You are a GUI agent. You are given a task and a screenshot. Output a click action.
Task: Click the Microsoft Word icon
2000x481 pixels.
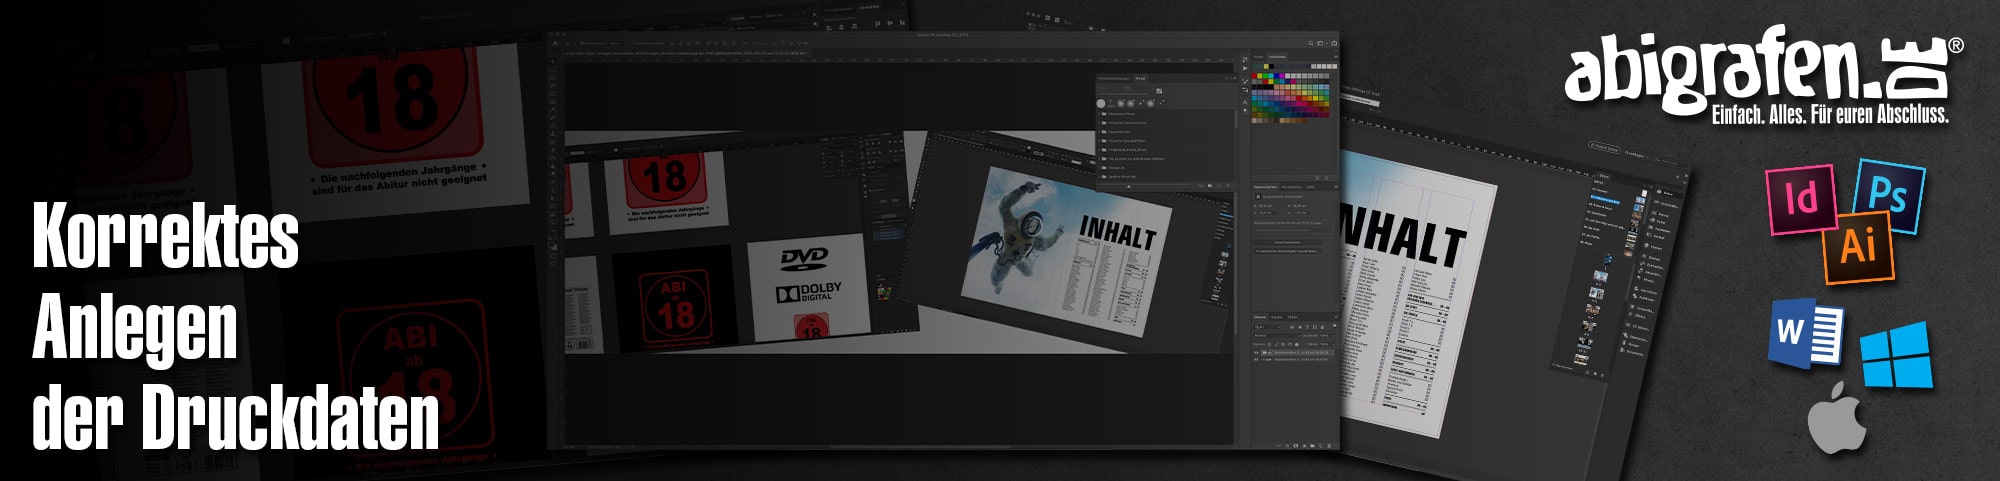[1808, 335]
